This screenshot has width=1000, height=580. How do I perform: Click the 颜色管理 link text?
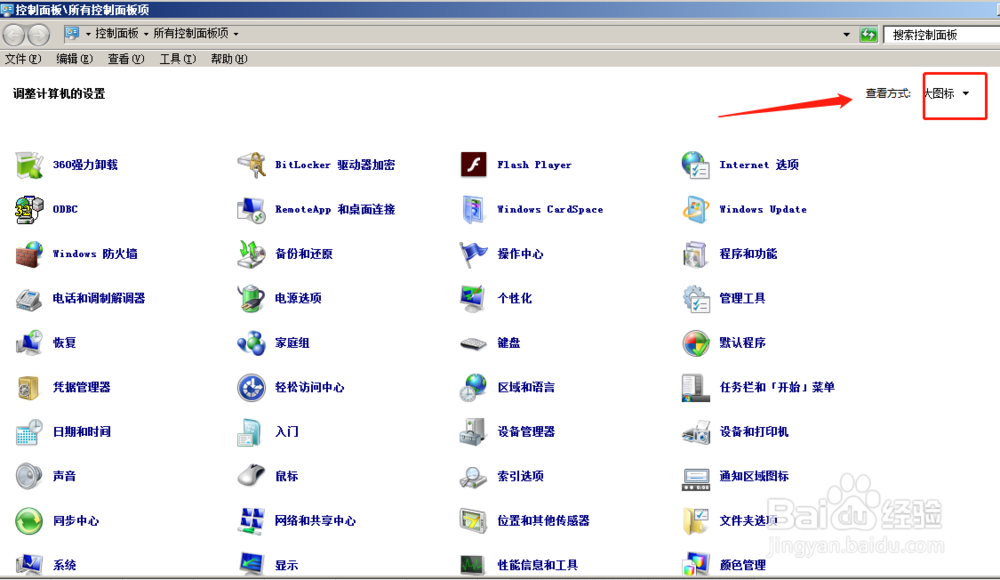click(x=742, y=565)
